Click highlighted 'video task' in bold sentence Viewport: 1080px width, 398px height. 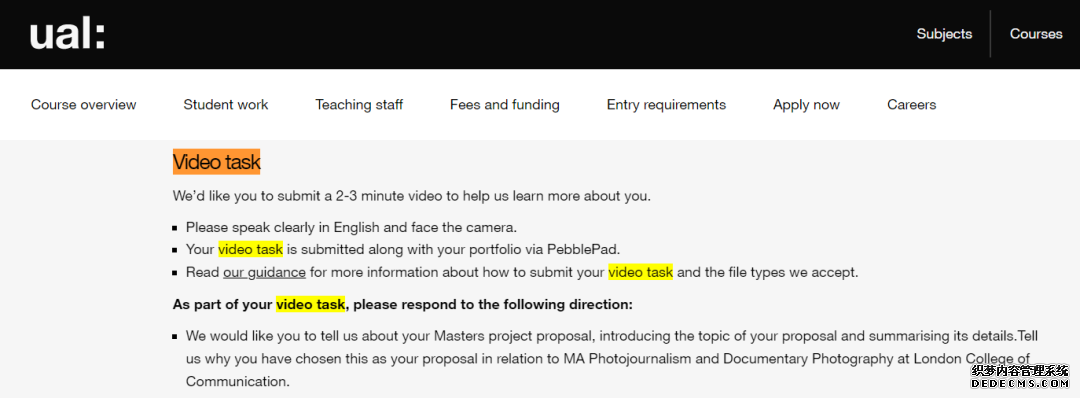coord(311,304)
